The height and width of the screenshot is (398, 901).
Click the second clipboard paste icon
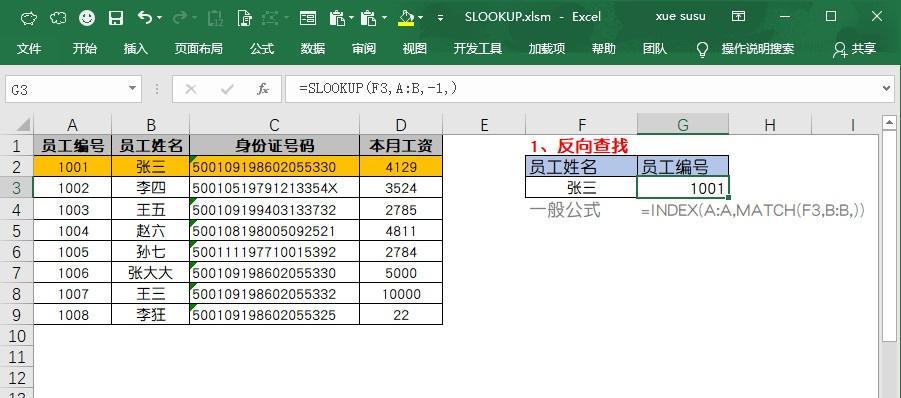point(368,18)
